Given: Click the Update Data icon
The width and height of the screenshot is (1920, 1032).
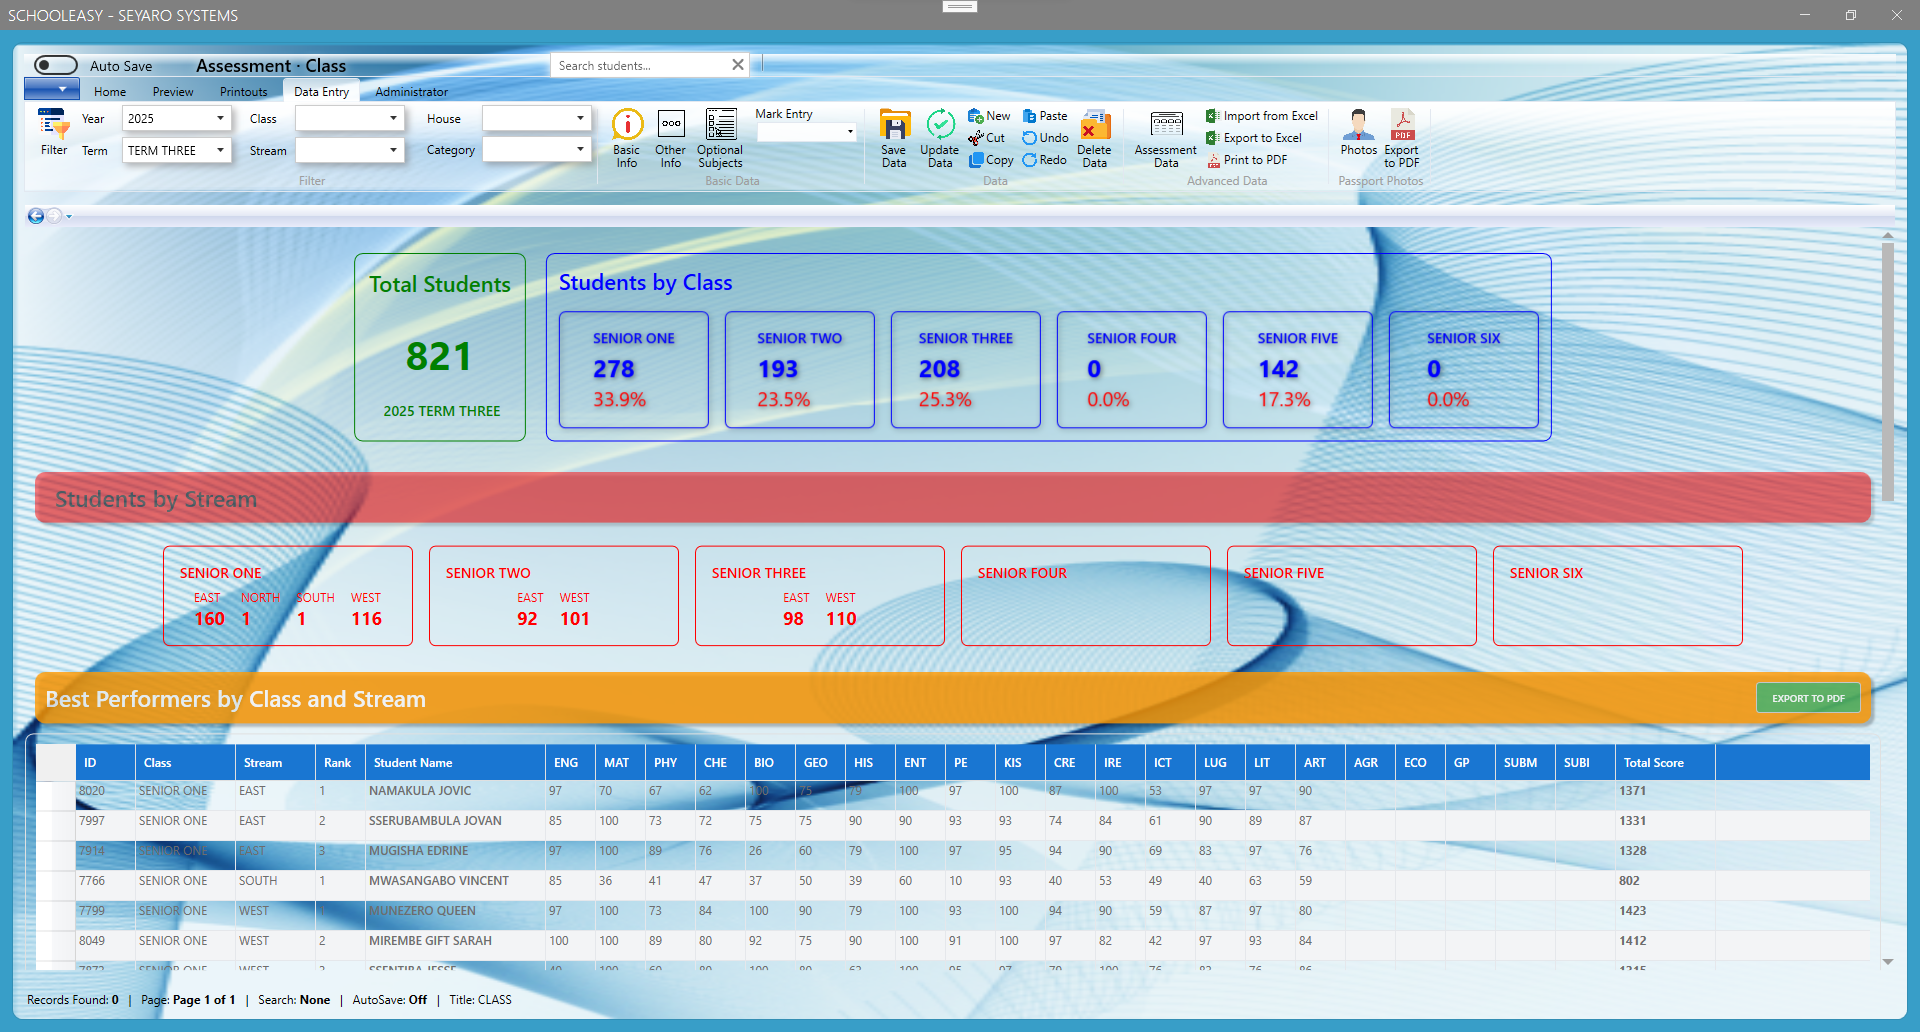Looking at the screenshot, I should pyautogui.click(x=939, y=137).
